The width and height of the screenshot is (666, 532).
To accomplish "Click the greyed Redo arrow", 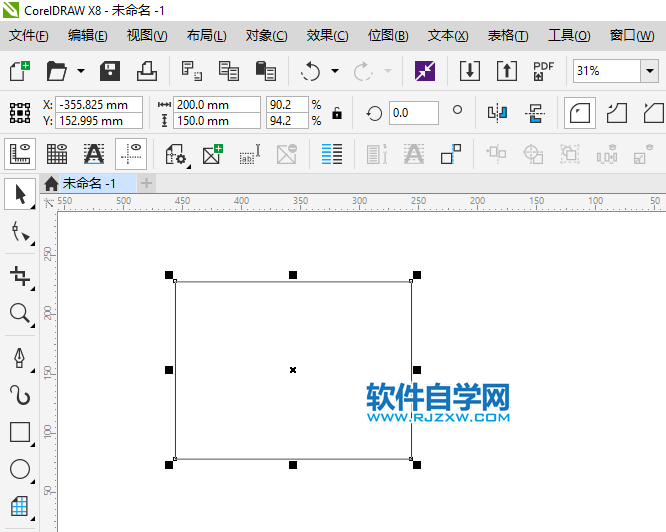I will click(x=363, y=71).
